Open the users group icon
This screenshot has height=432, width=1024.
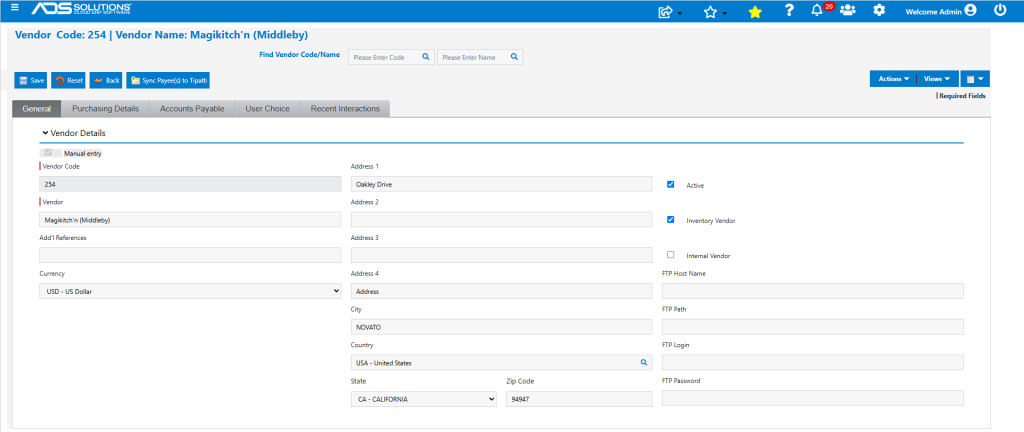[848, 10]
